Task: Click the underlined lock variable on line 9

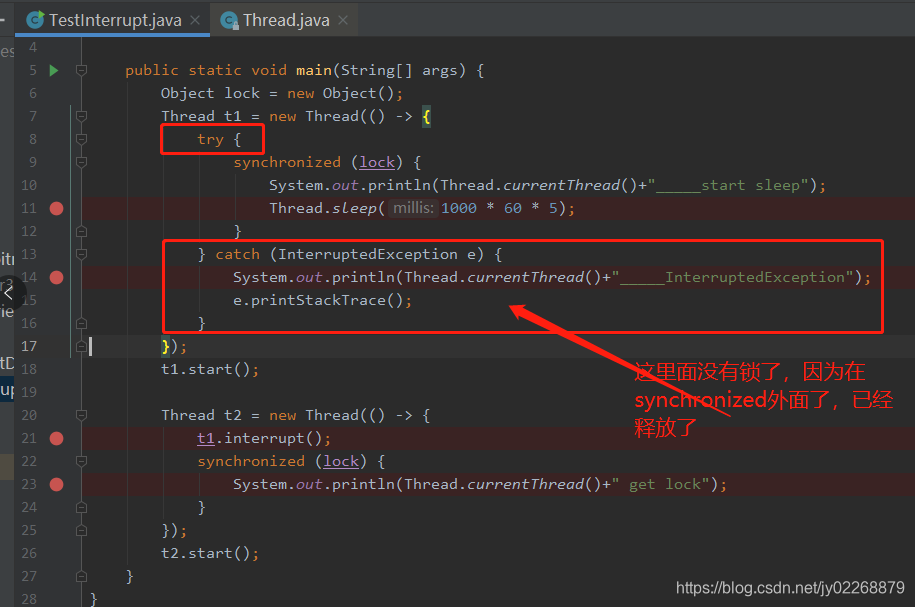Action: (x=377, y=162)
